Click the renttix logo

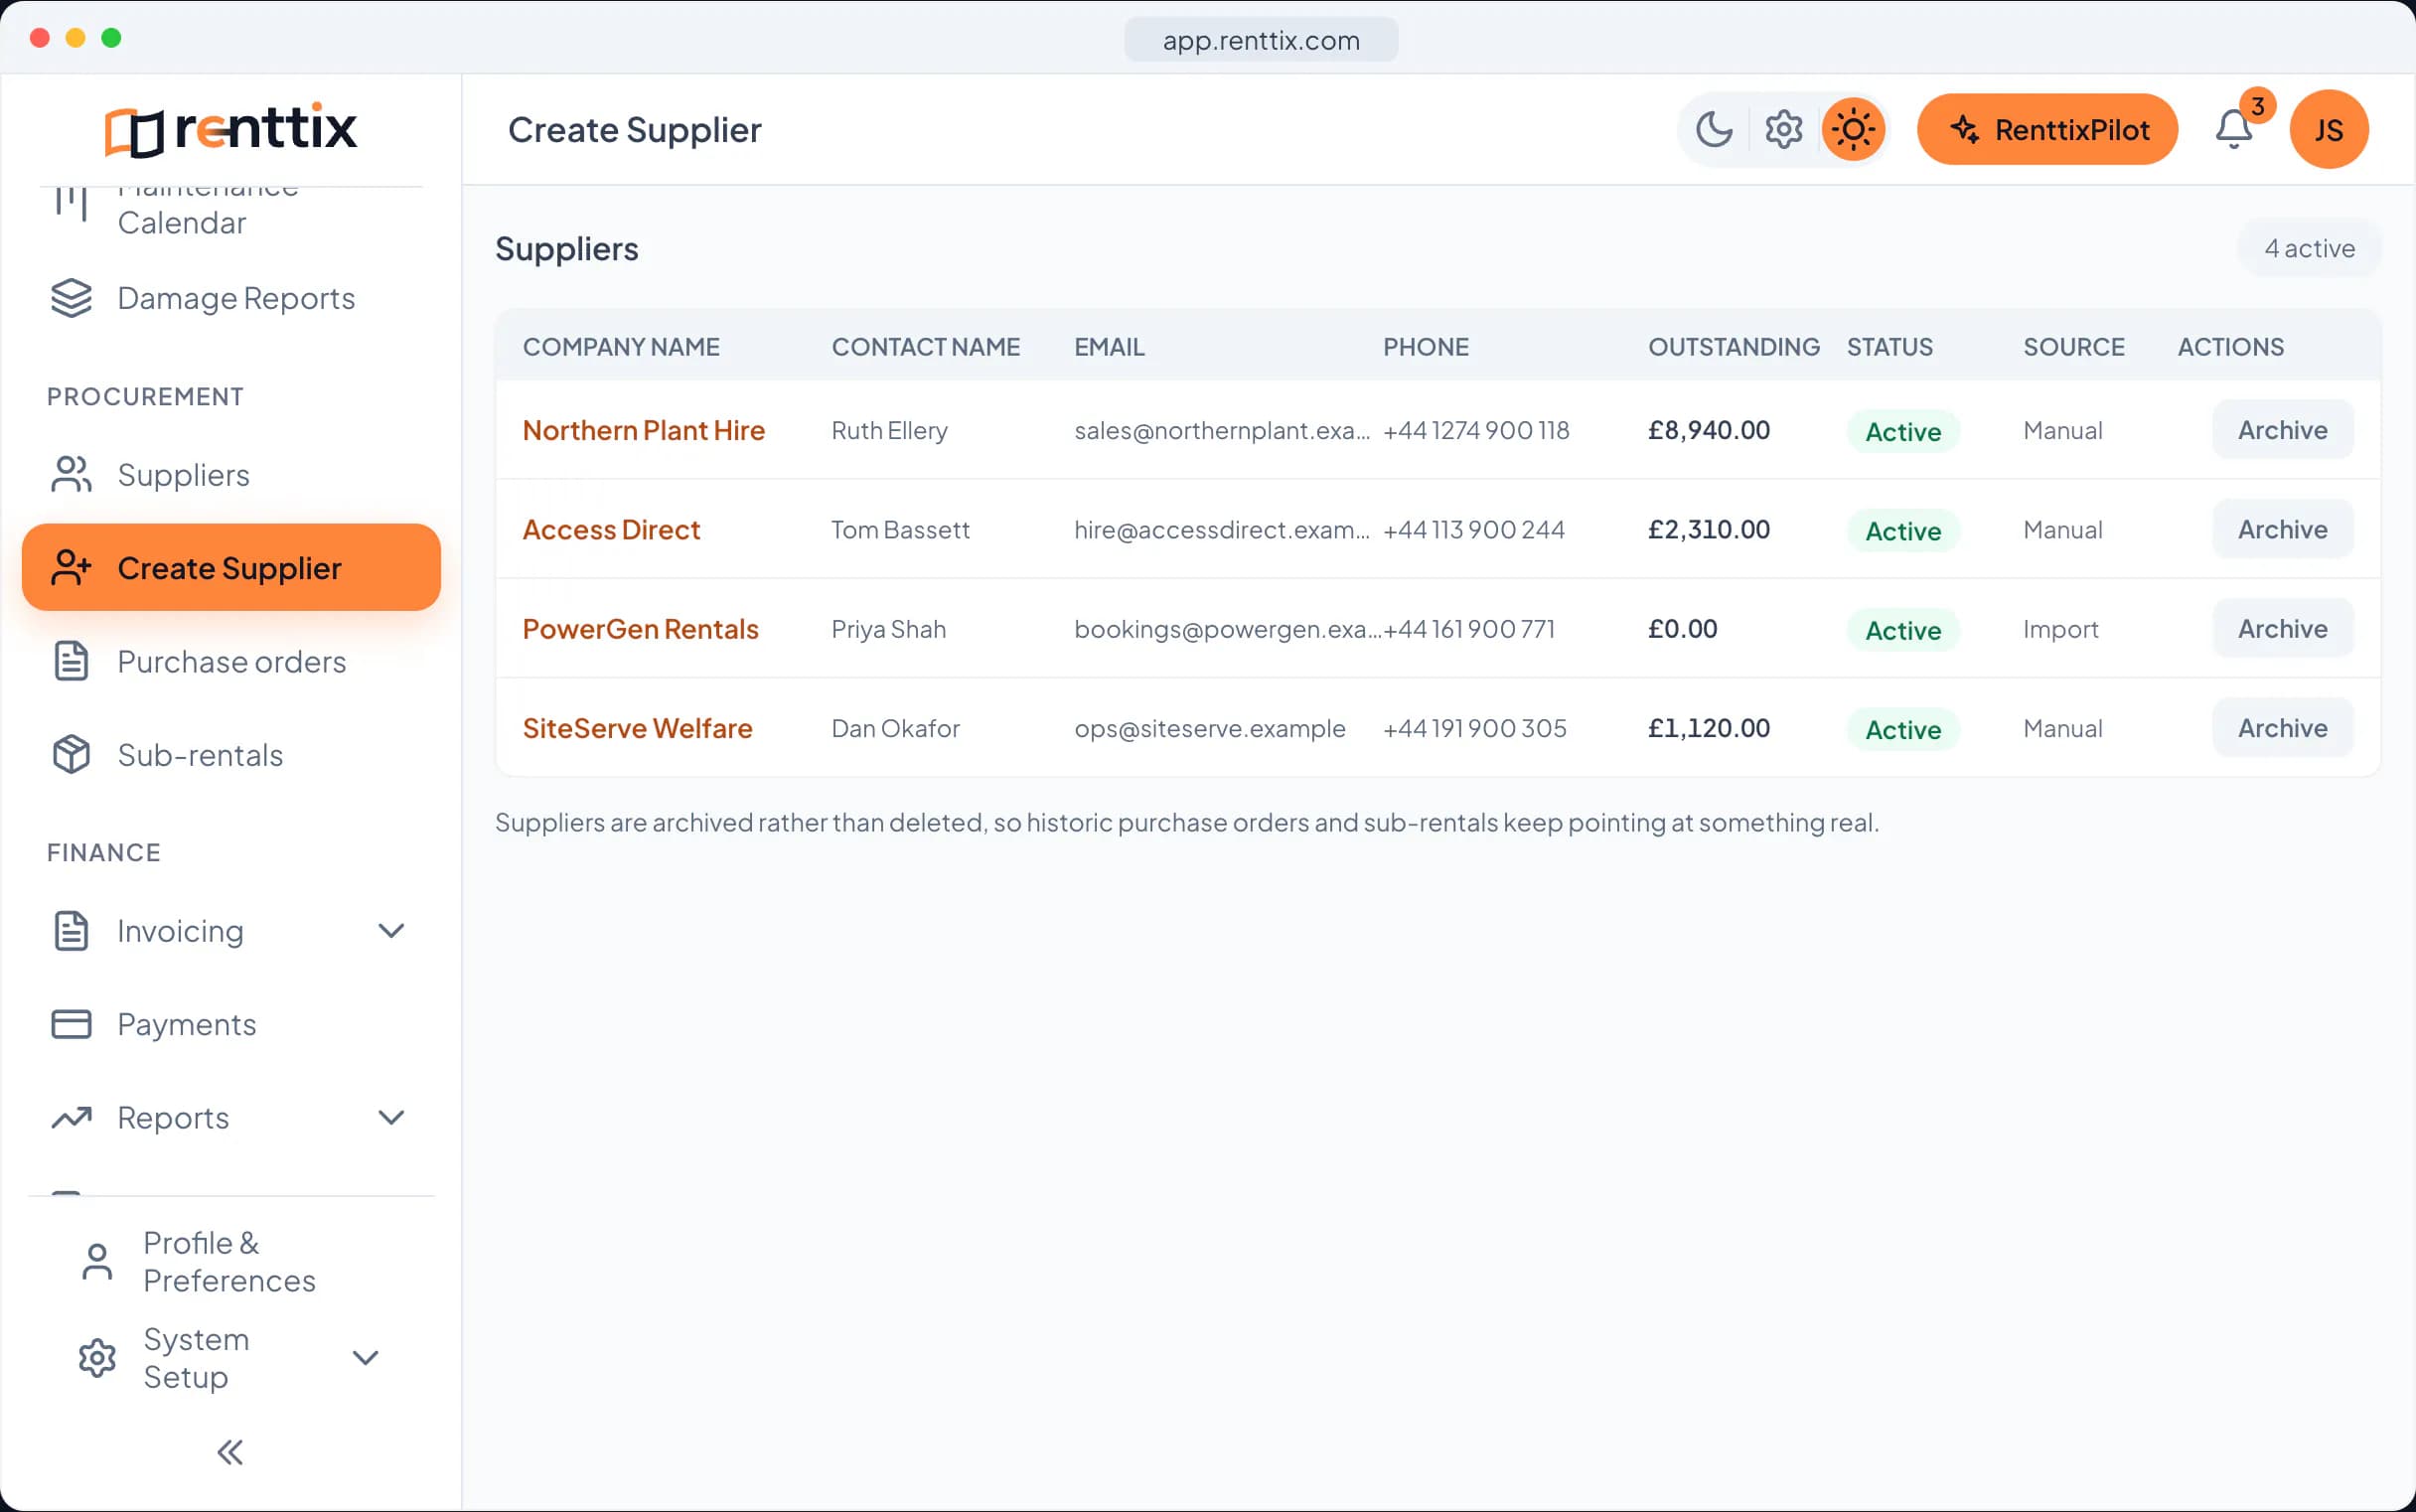(x=231, y=129)
